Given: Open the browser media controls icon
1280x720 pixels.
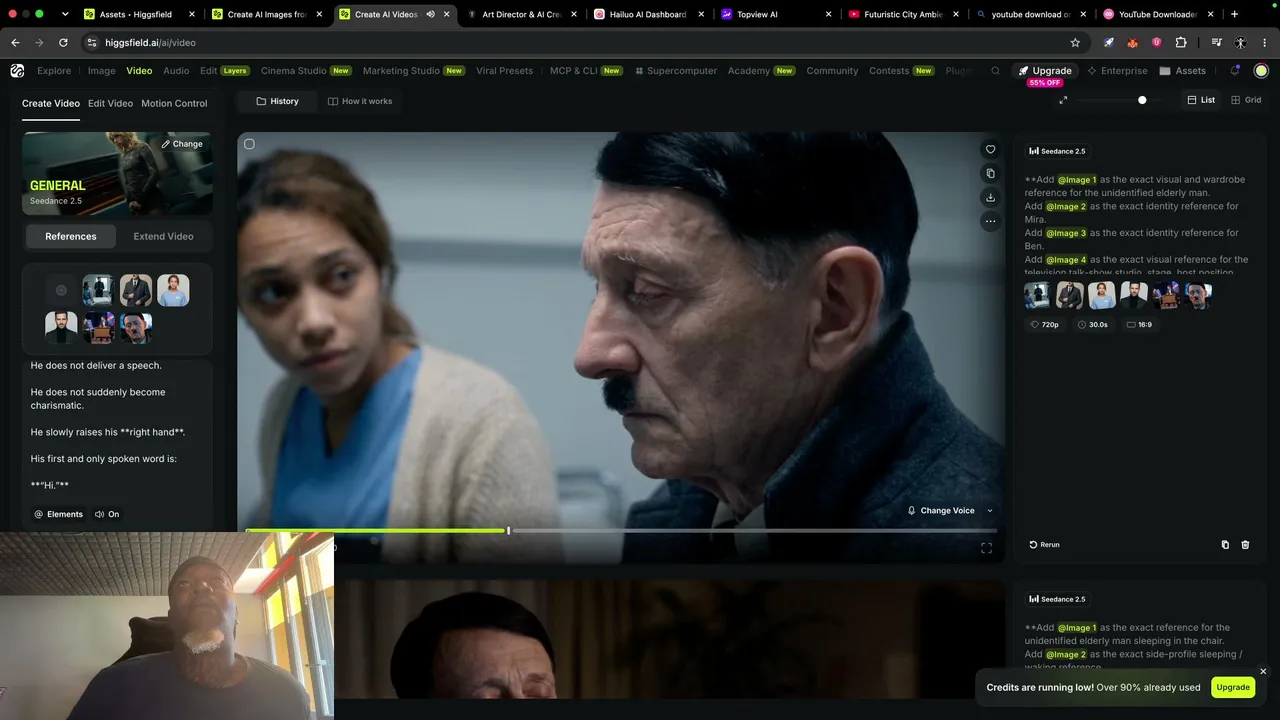Looking at the screenshot, I should coord(1216,43).
